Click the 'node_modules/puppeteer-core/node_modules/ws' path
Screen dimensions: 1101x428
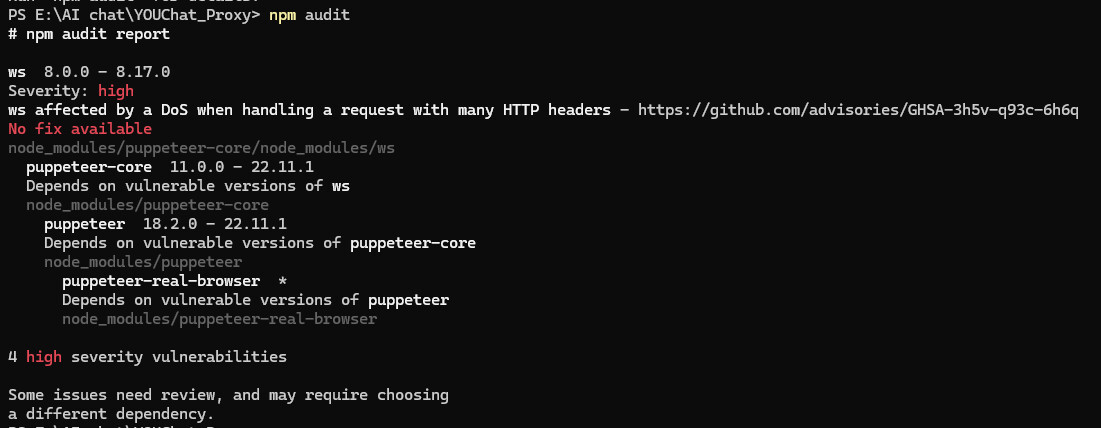(x=201, y=148)
